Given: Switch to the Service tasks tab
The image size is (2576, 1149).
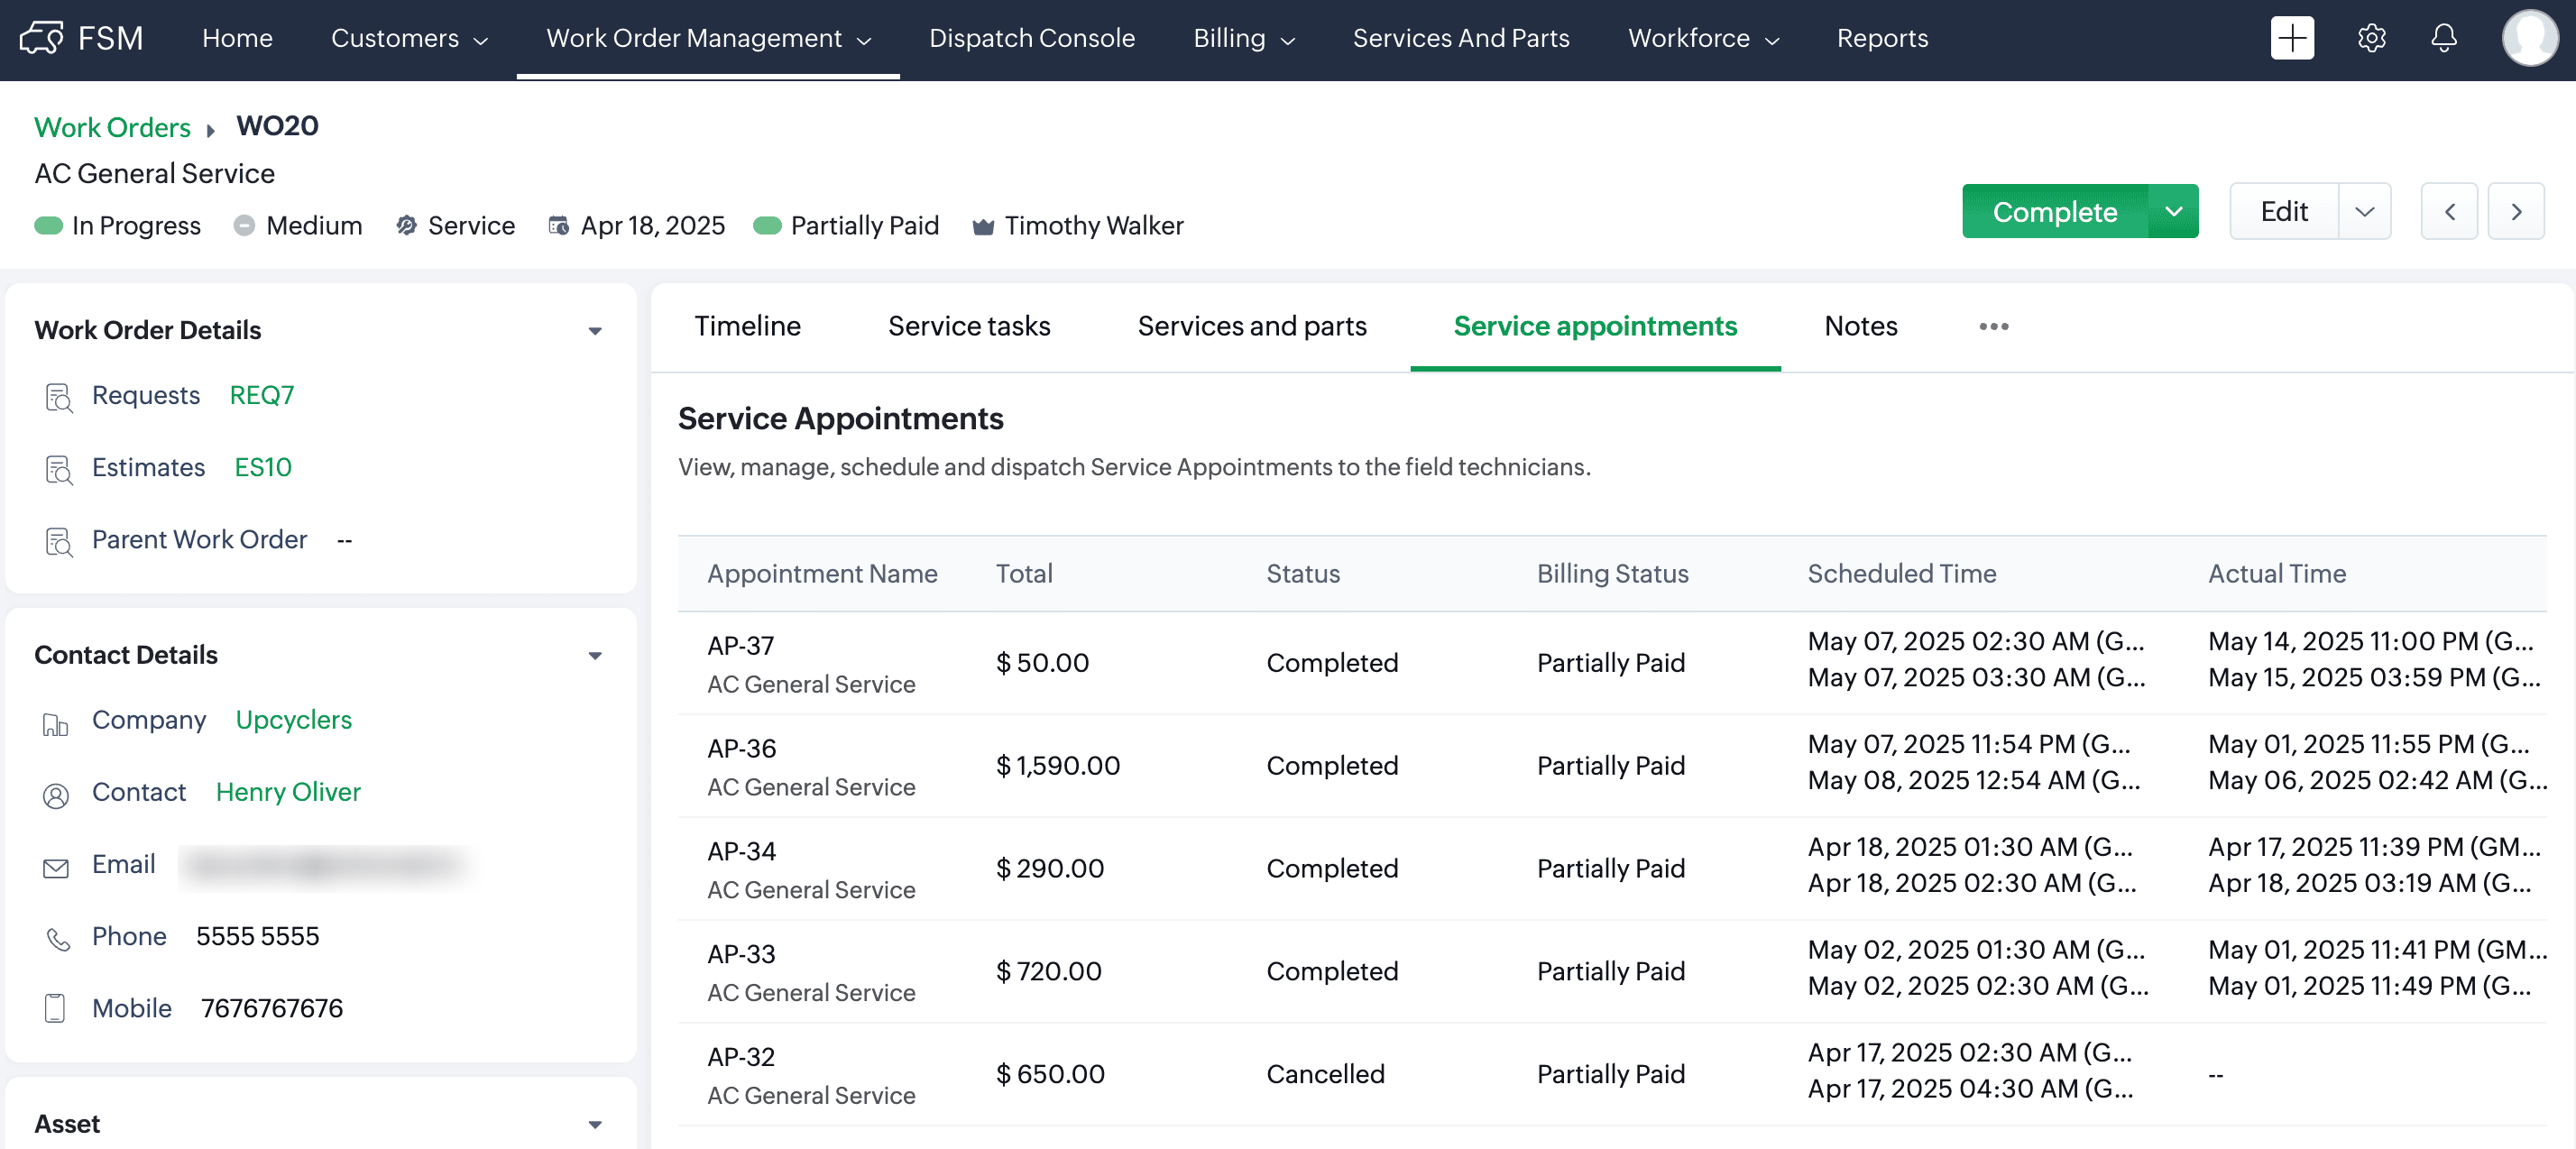Looking at the screenshot, I should point(968,326).
